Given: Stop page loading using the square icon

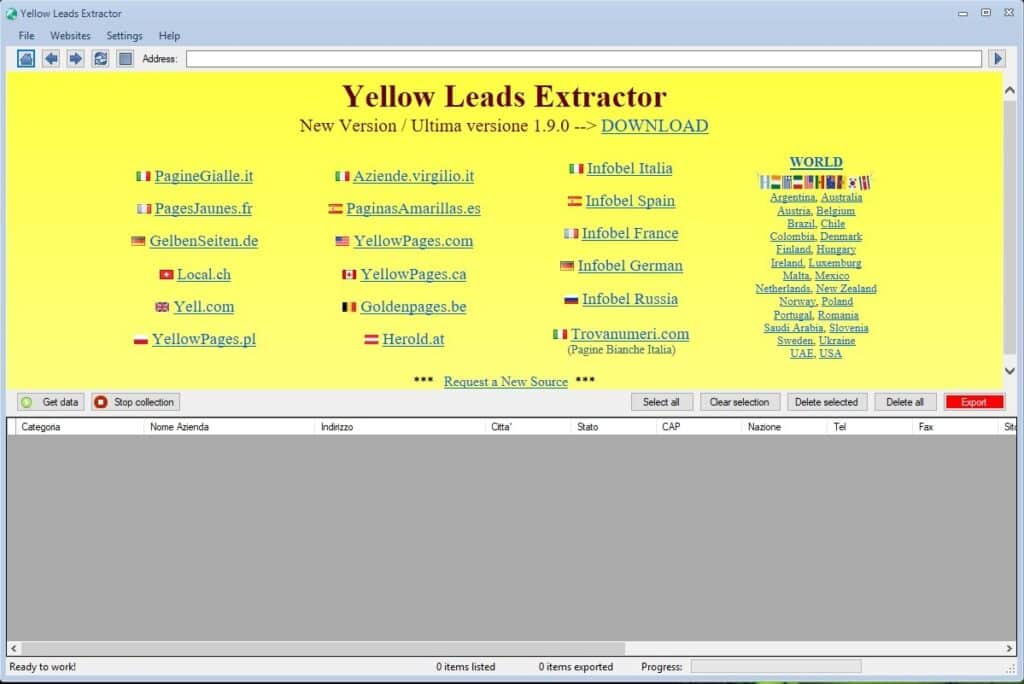Looking at the screenshot, I should 124,58.
